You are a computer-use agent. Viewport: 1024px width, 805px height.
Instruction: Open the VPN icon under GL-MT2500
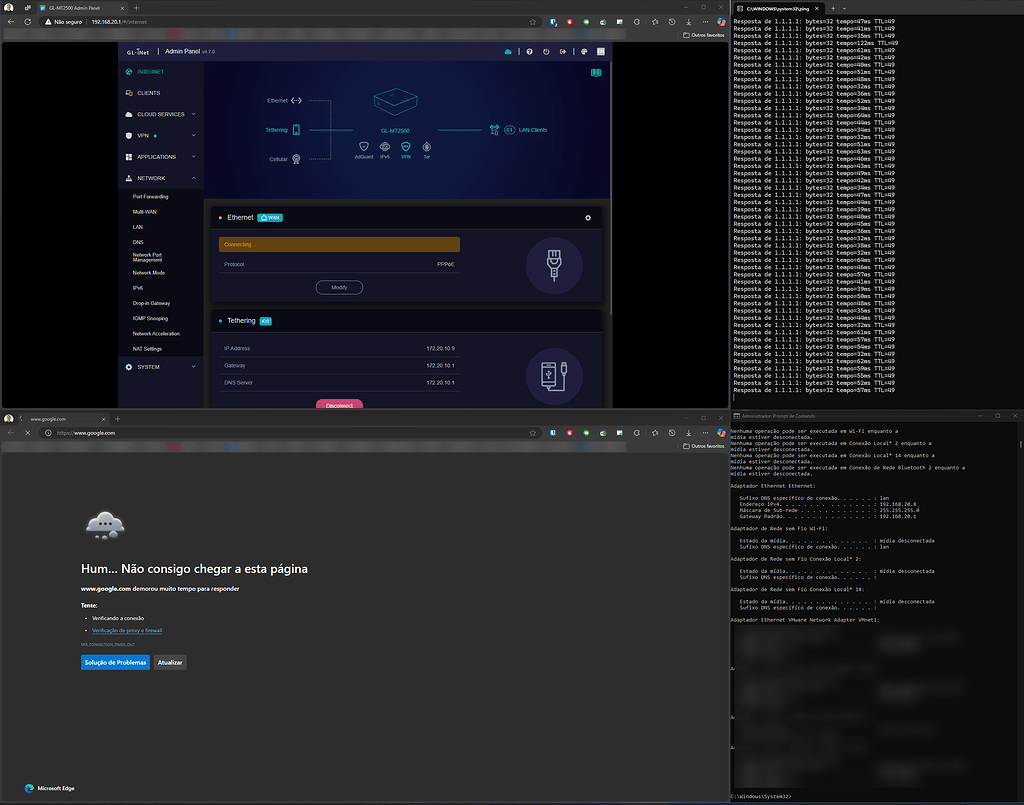[x=405, y=146]
